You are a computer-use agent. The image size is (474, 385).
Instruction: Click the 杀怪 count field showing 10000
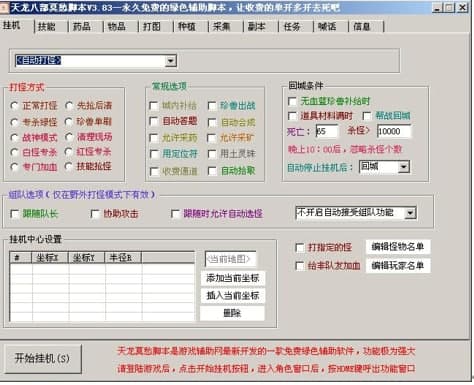click(394, 131)
